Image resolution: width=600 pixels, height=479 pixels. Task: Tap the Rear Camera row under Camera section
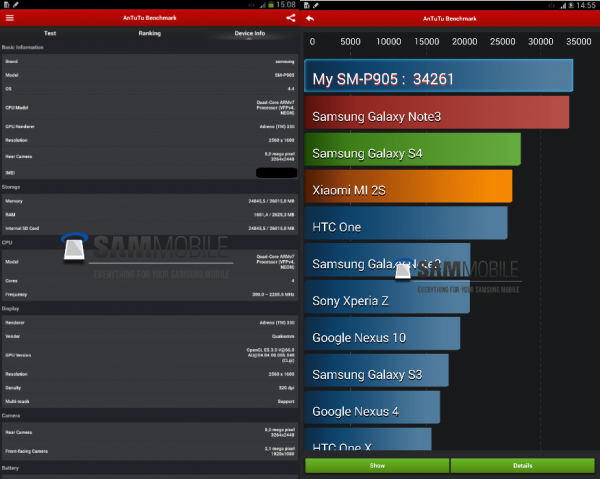coord(150,432)
